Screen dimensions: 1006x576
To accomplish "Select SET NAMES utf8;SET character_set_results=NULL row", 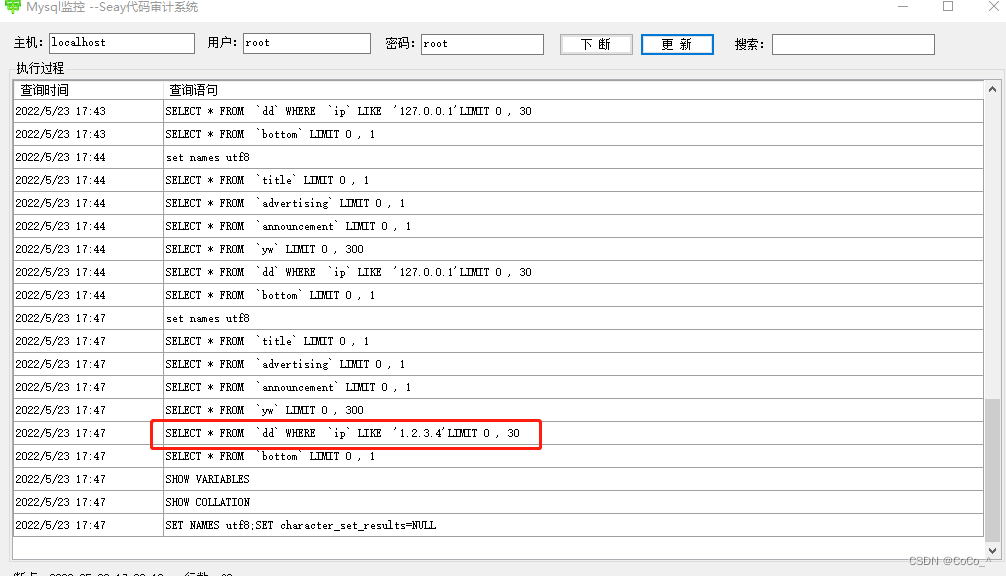I will click(499, 525).
